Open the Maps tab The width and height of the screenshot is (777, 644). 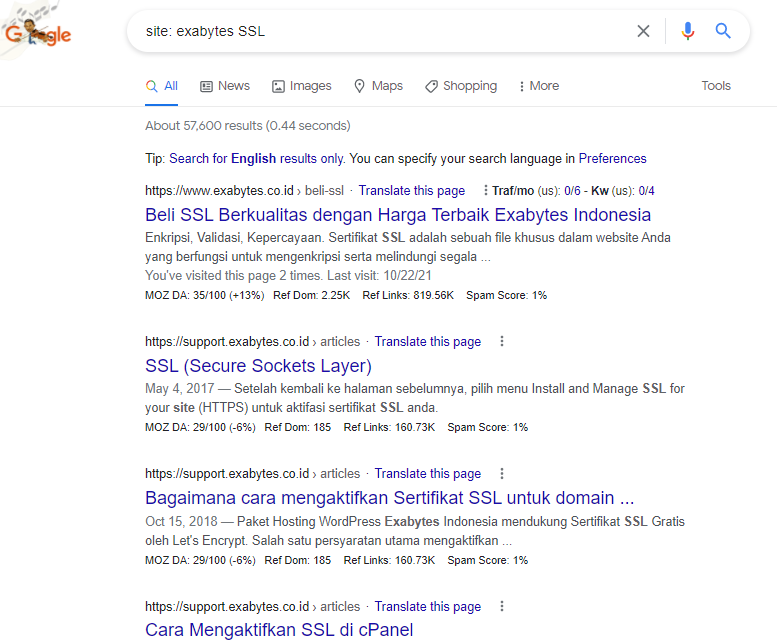(378, 86)
